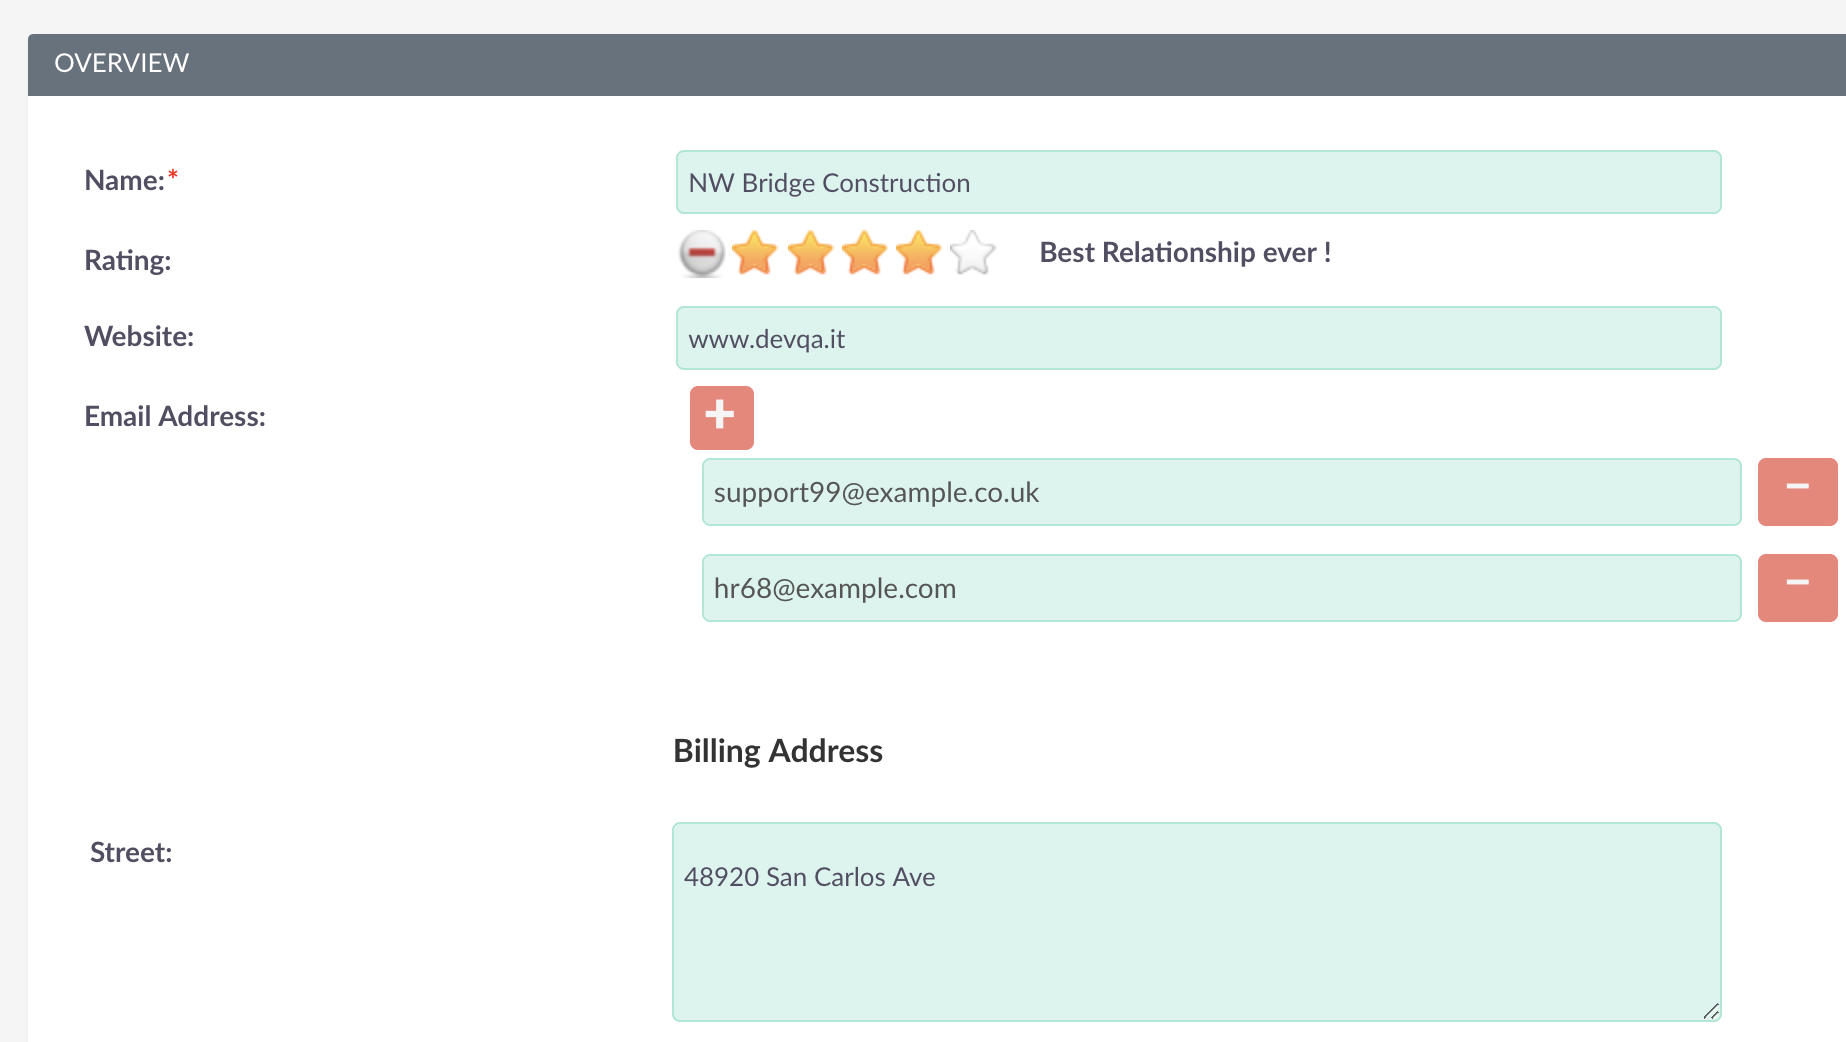Set rating to one star

tap(755, 253)
